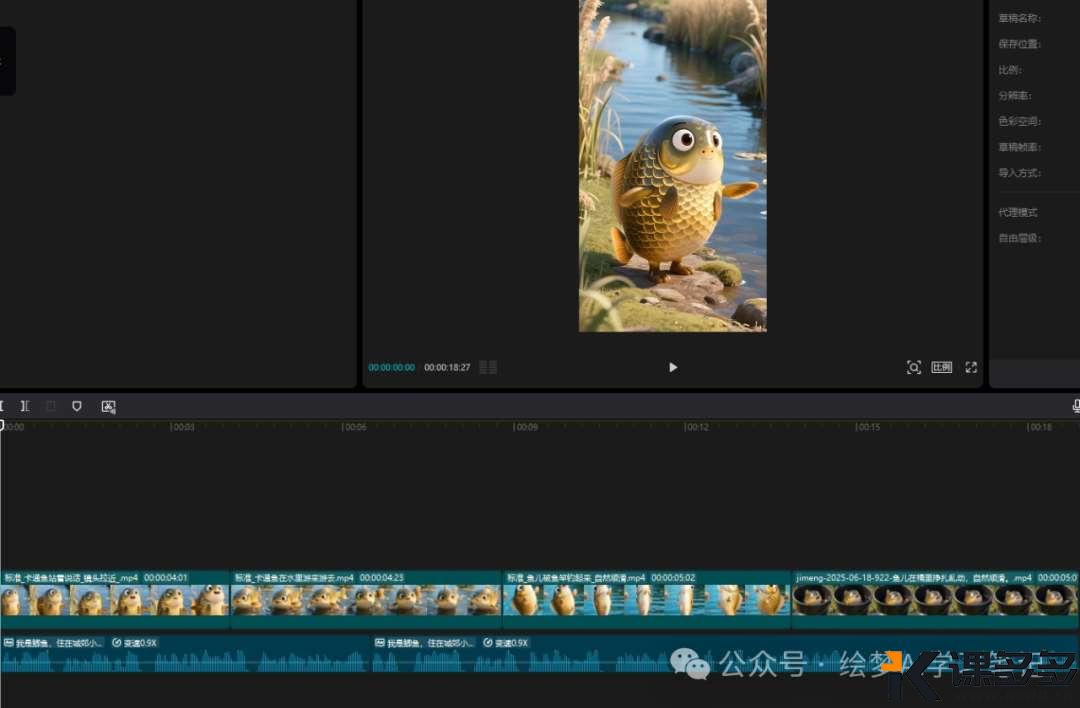The width and height of the screenshot is (1080, 708).
Task: Select the split-at-playhead tool in timeline toolbar
Action: coord(25,406)
